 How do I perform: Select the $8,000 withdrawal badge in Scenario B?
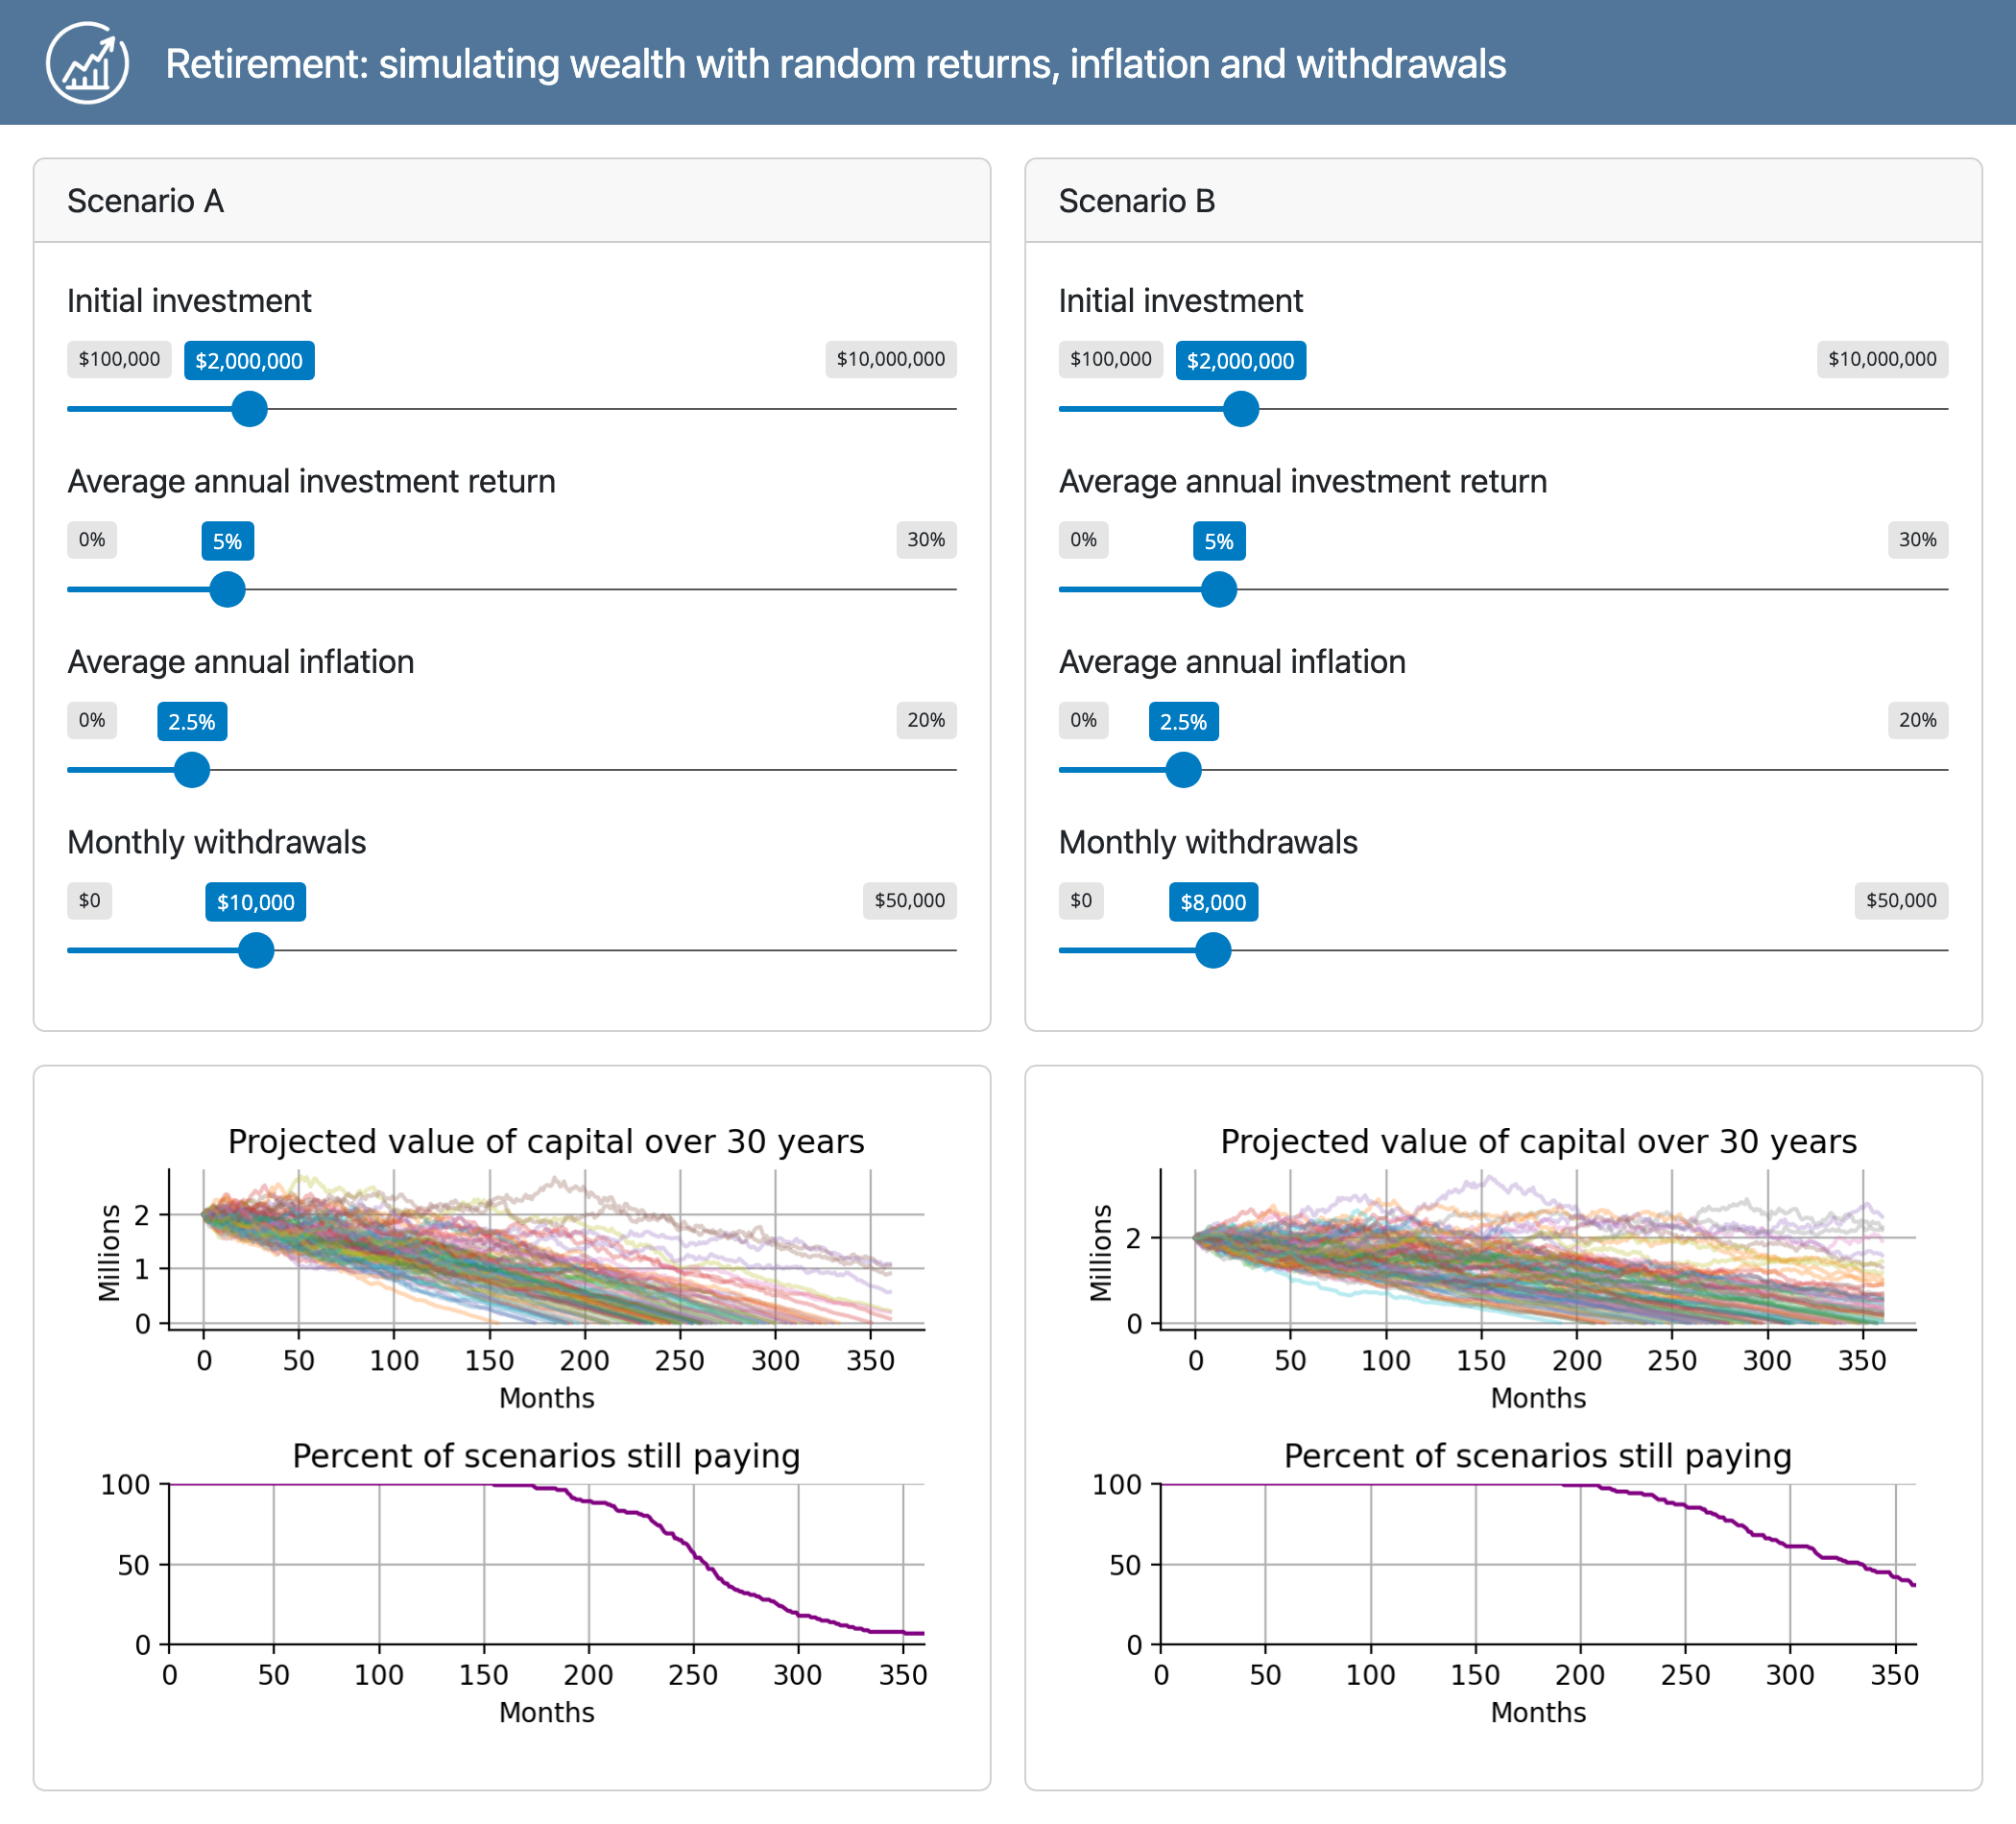[x=1214, y=901]
